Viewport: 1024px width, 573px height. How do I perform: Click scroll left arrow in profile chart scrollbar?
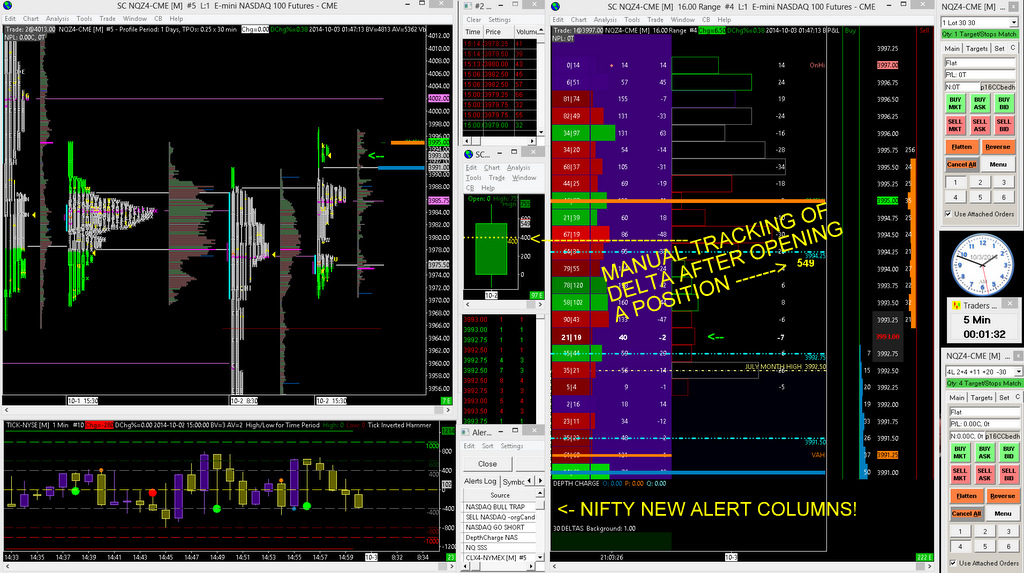point(7,410)
